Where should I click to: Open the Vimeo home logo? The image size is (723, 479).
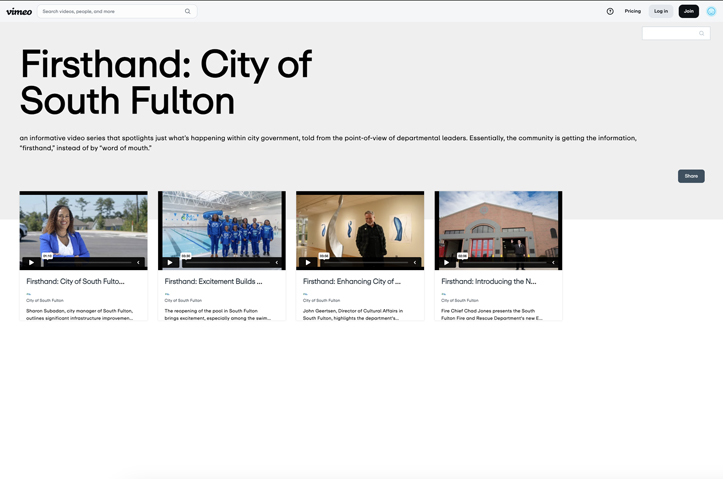[x=19, y=12]
